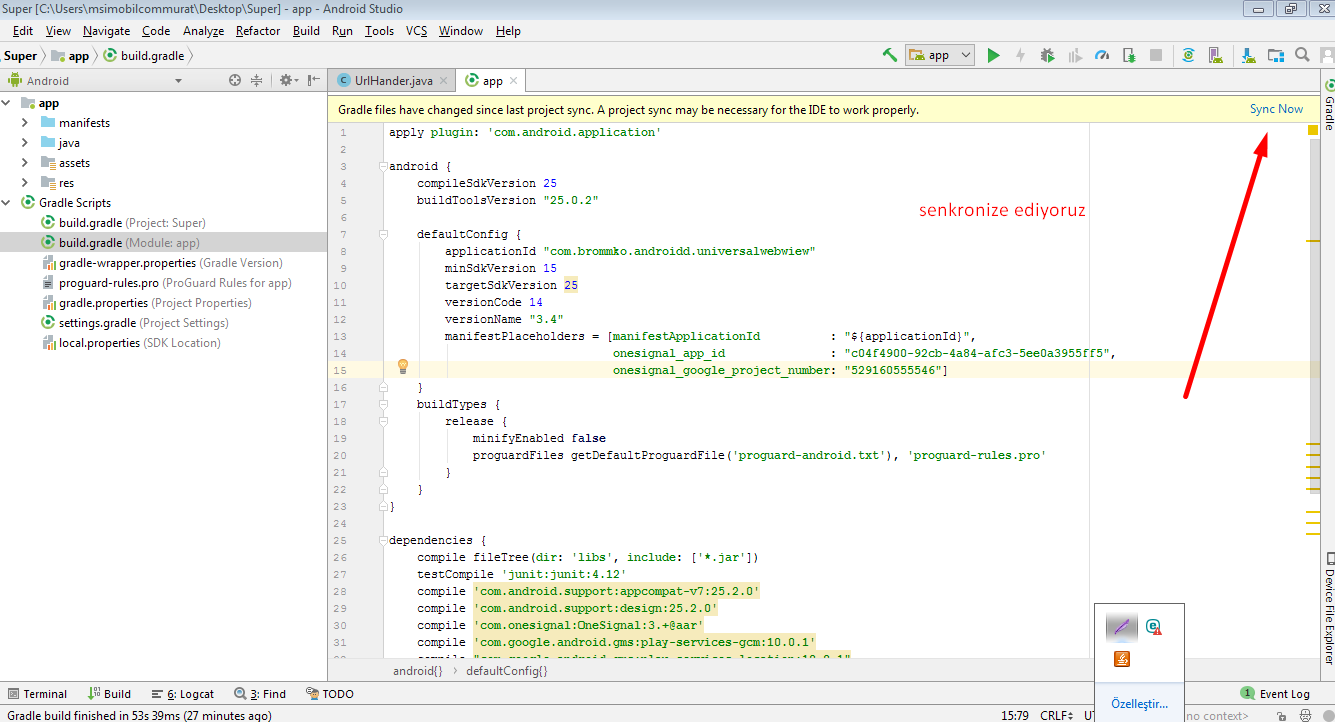
Task: Open CRLF line separator selector
Action: pos(1057,715)
